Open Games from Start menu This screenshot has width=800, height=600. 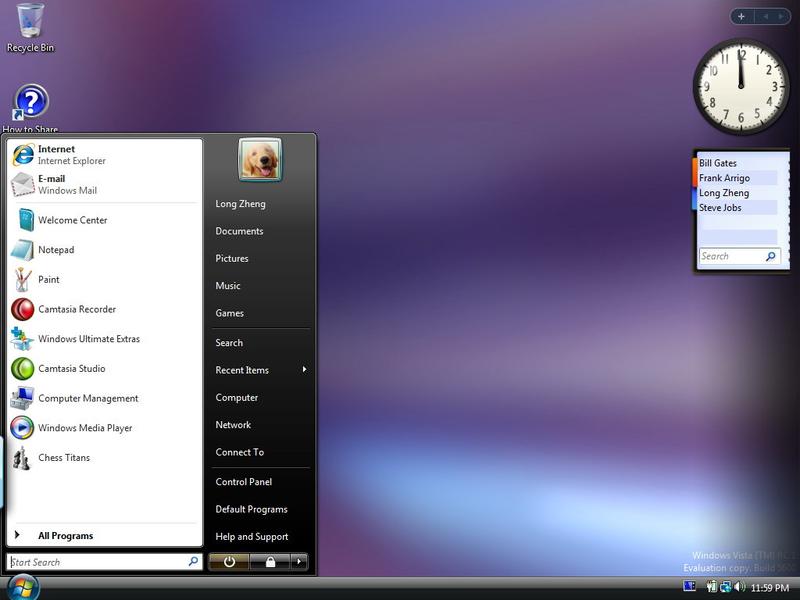229,313
